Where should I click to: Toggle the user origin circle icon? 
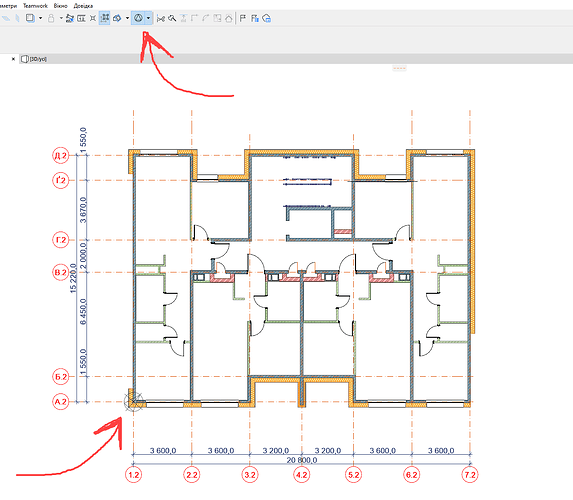click(x=138, y=18)
